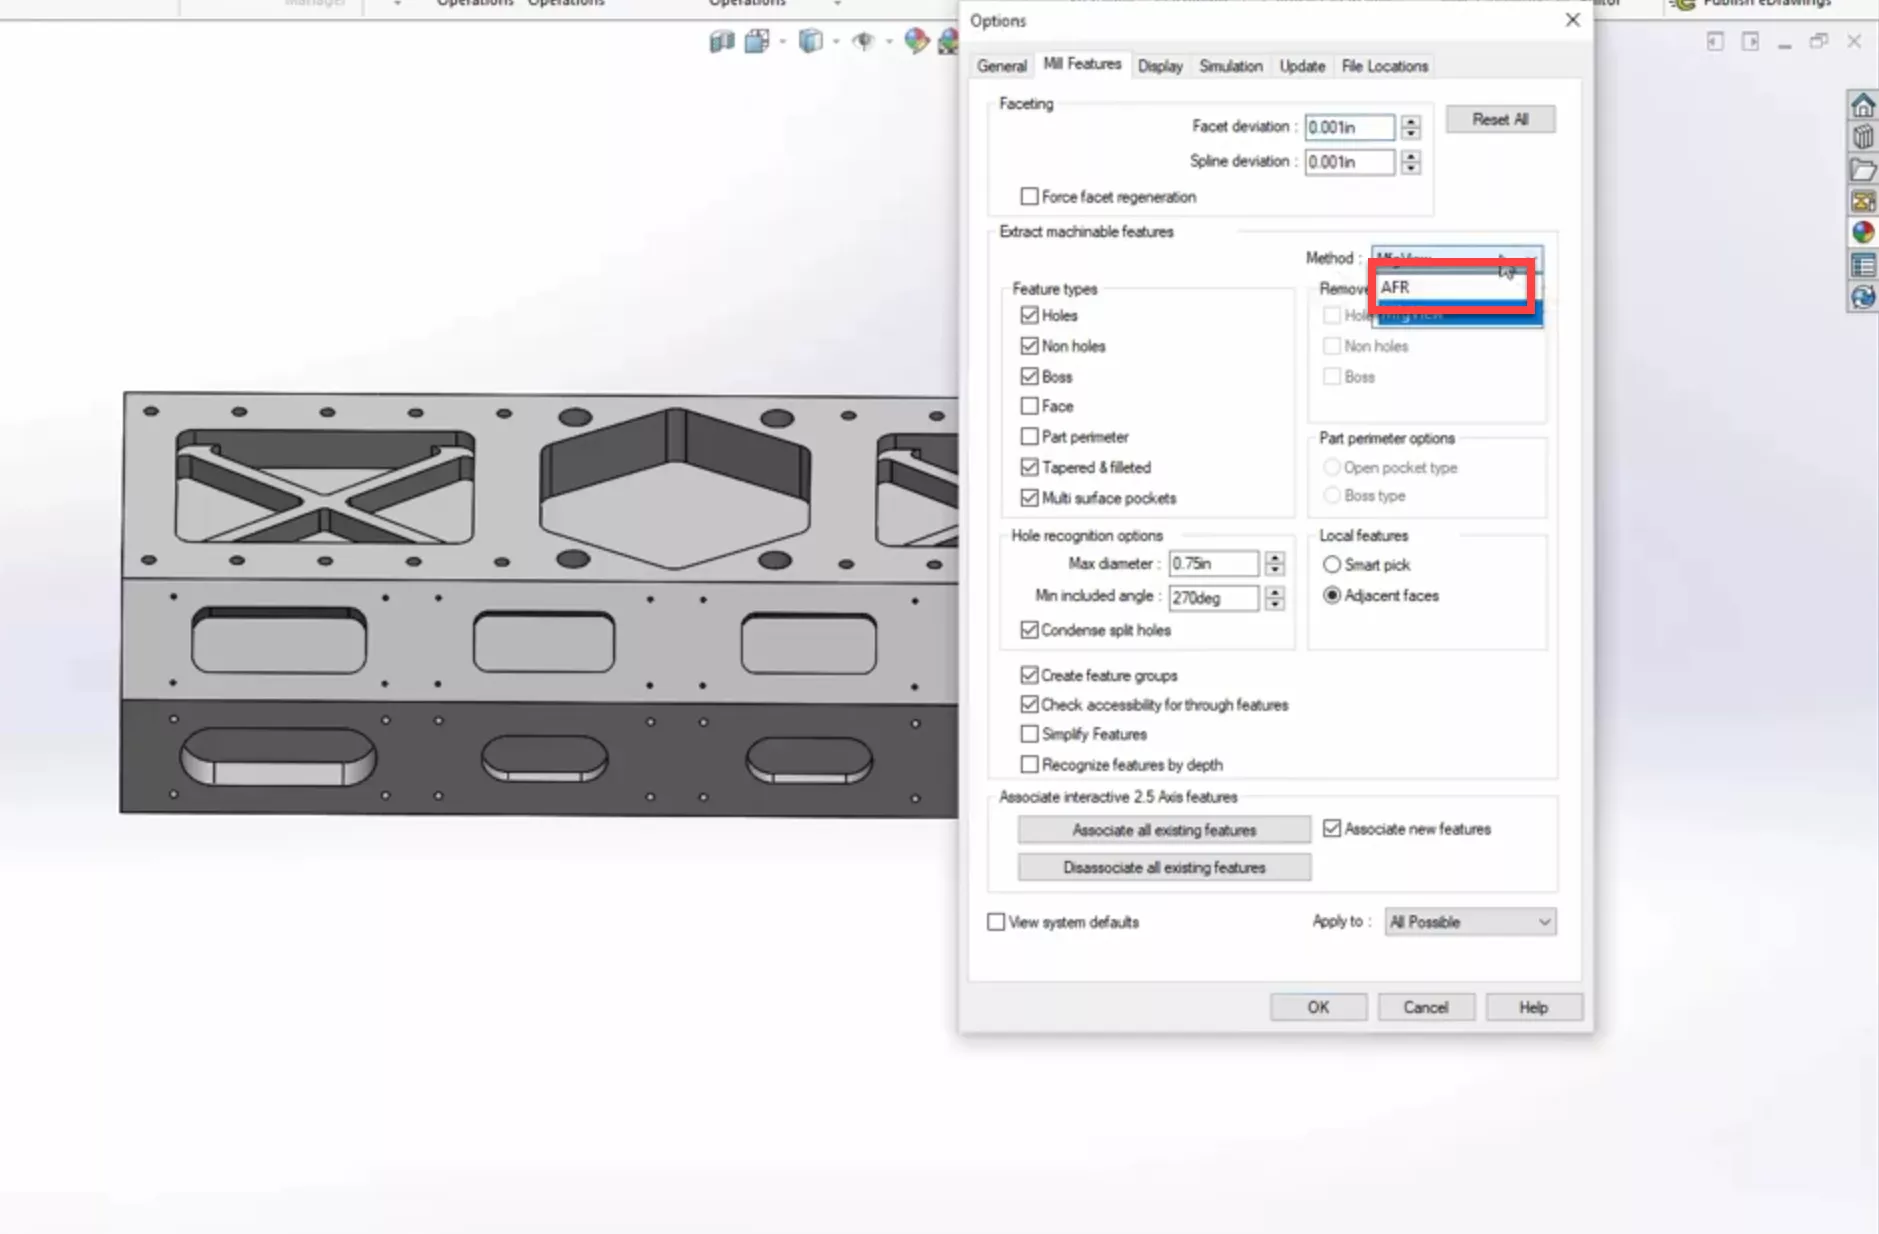
Task: Uncheck the Boss feature type
Action: [x=1029, y=377]
